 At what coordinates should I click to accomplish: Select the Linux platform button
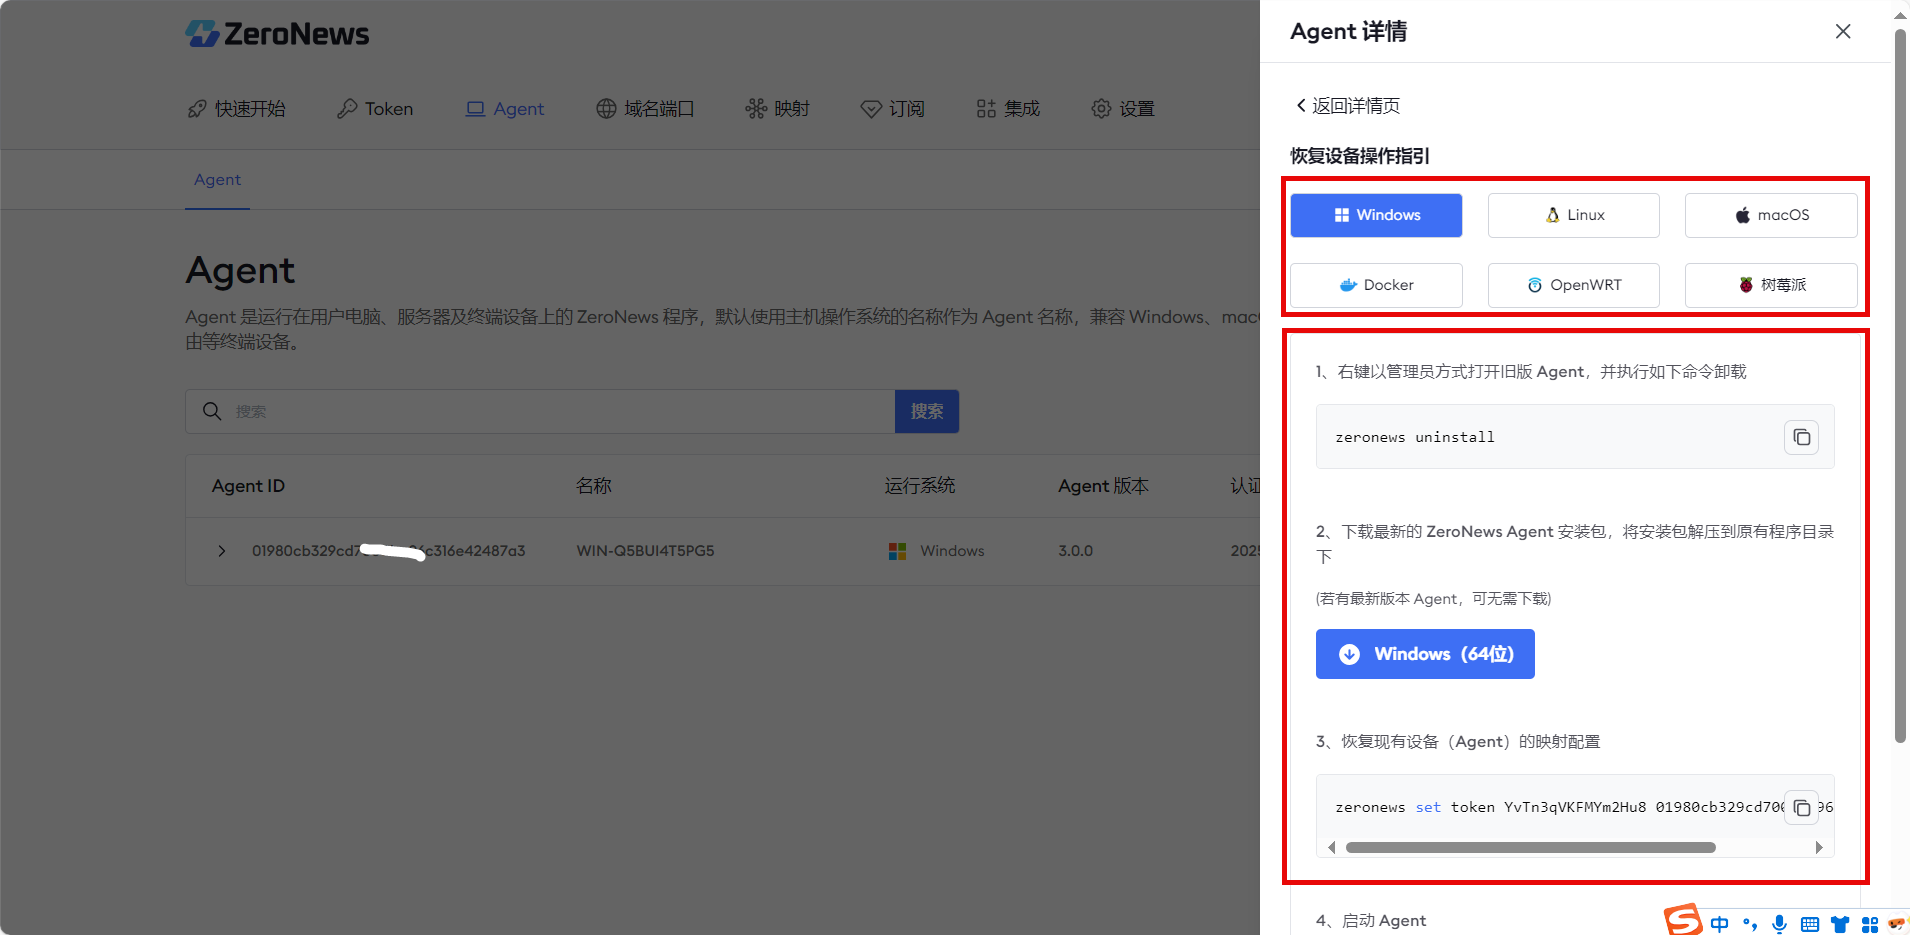coord(1574,215)
